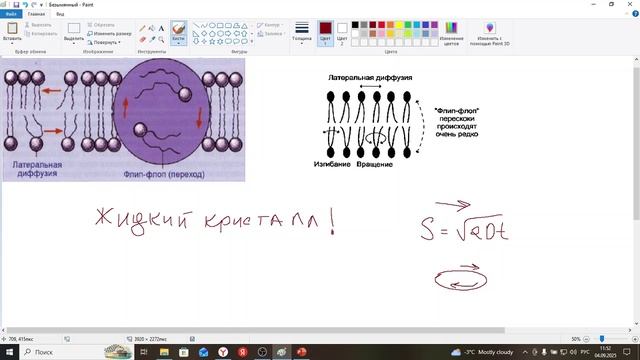Collapse the ribbon with small arrow
Image resolution: width=640 pixels, height=360 pixels.
(x=627, y=14)
